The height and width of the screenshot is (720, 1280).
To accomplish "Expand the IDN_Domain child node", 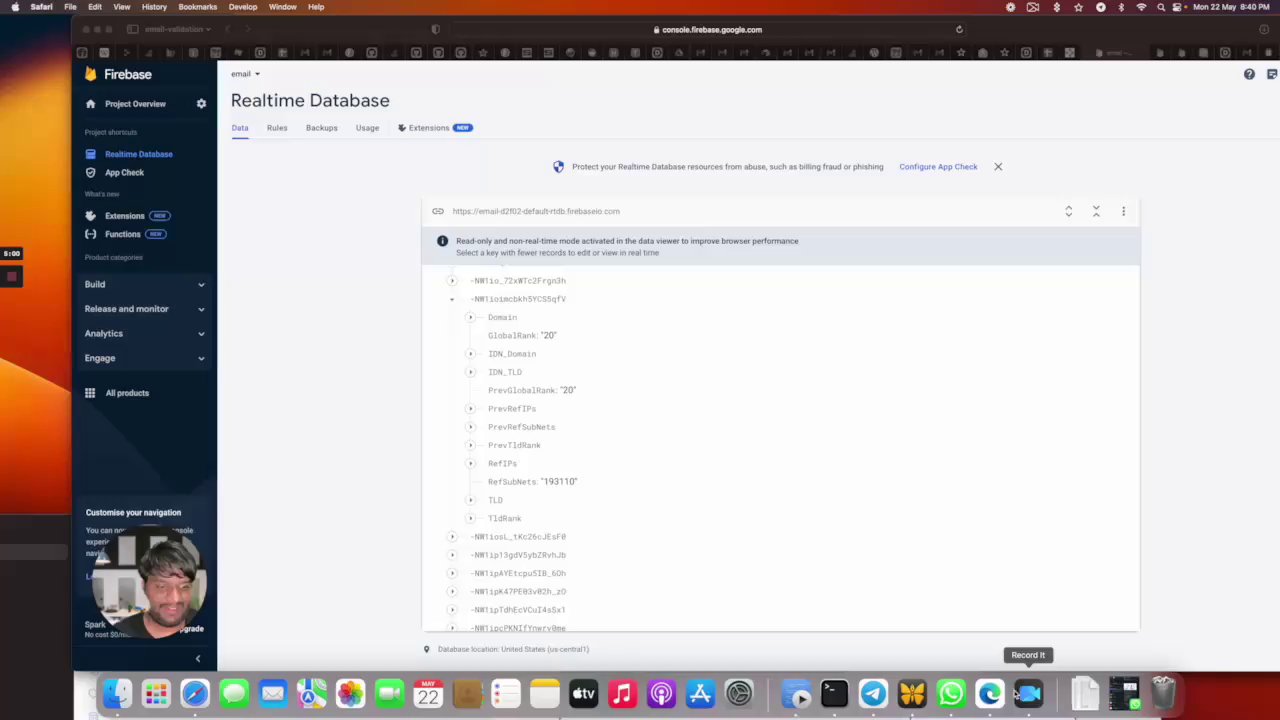I will point(470,354).
